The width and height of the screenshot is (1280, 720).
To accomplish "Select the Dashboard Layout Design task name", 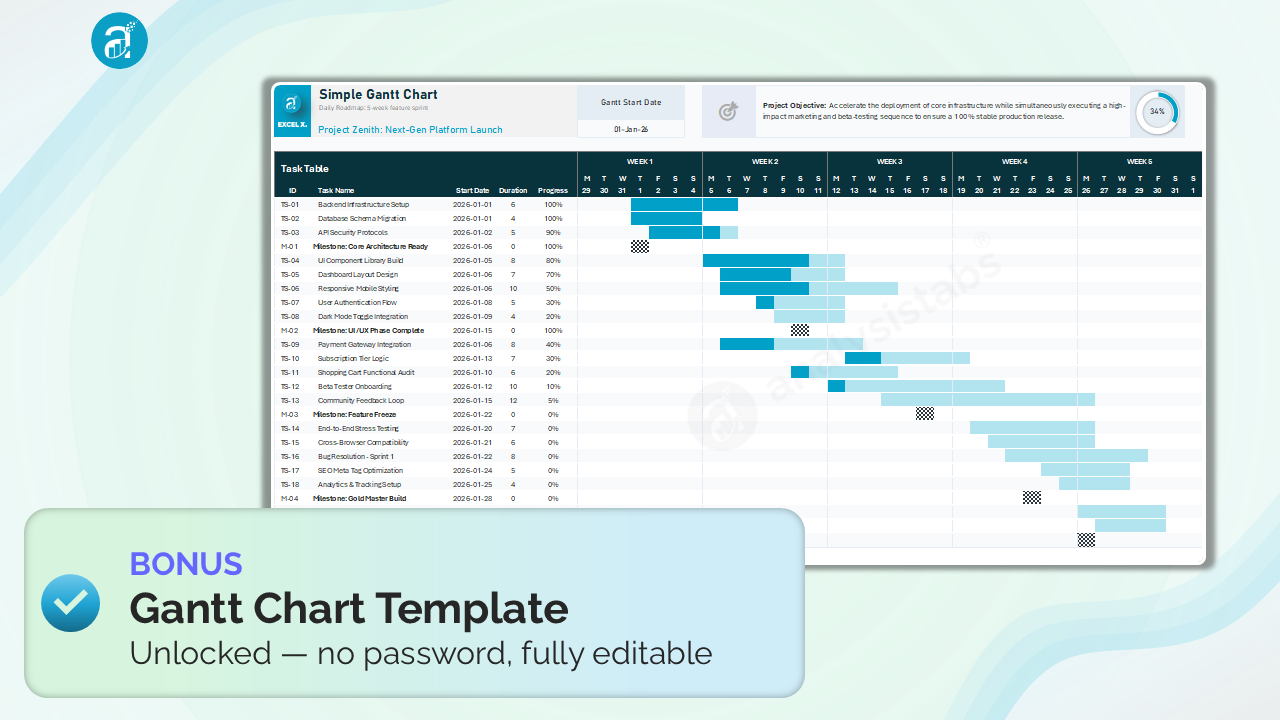I will (358, 274).
